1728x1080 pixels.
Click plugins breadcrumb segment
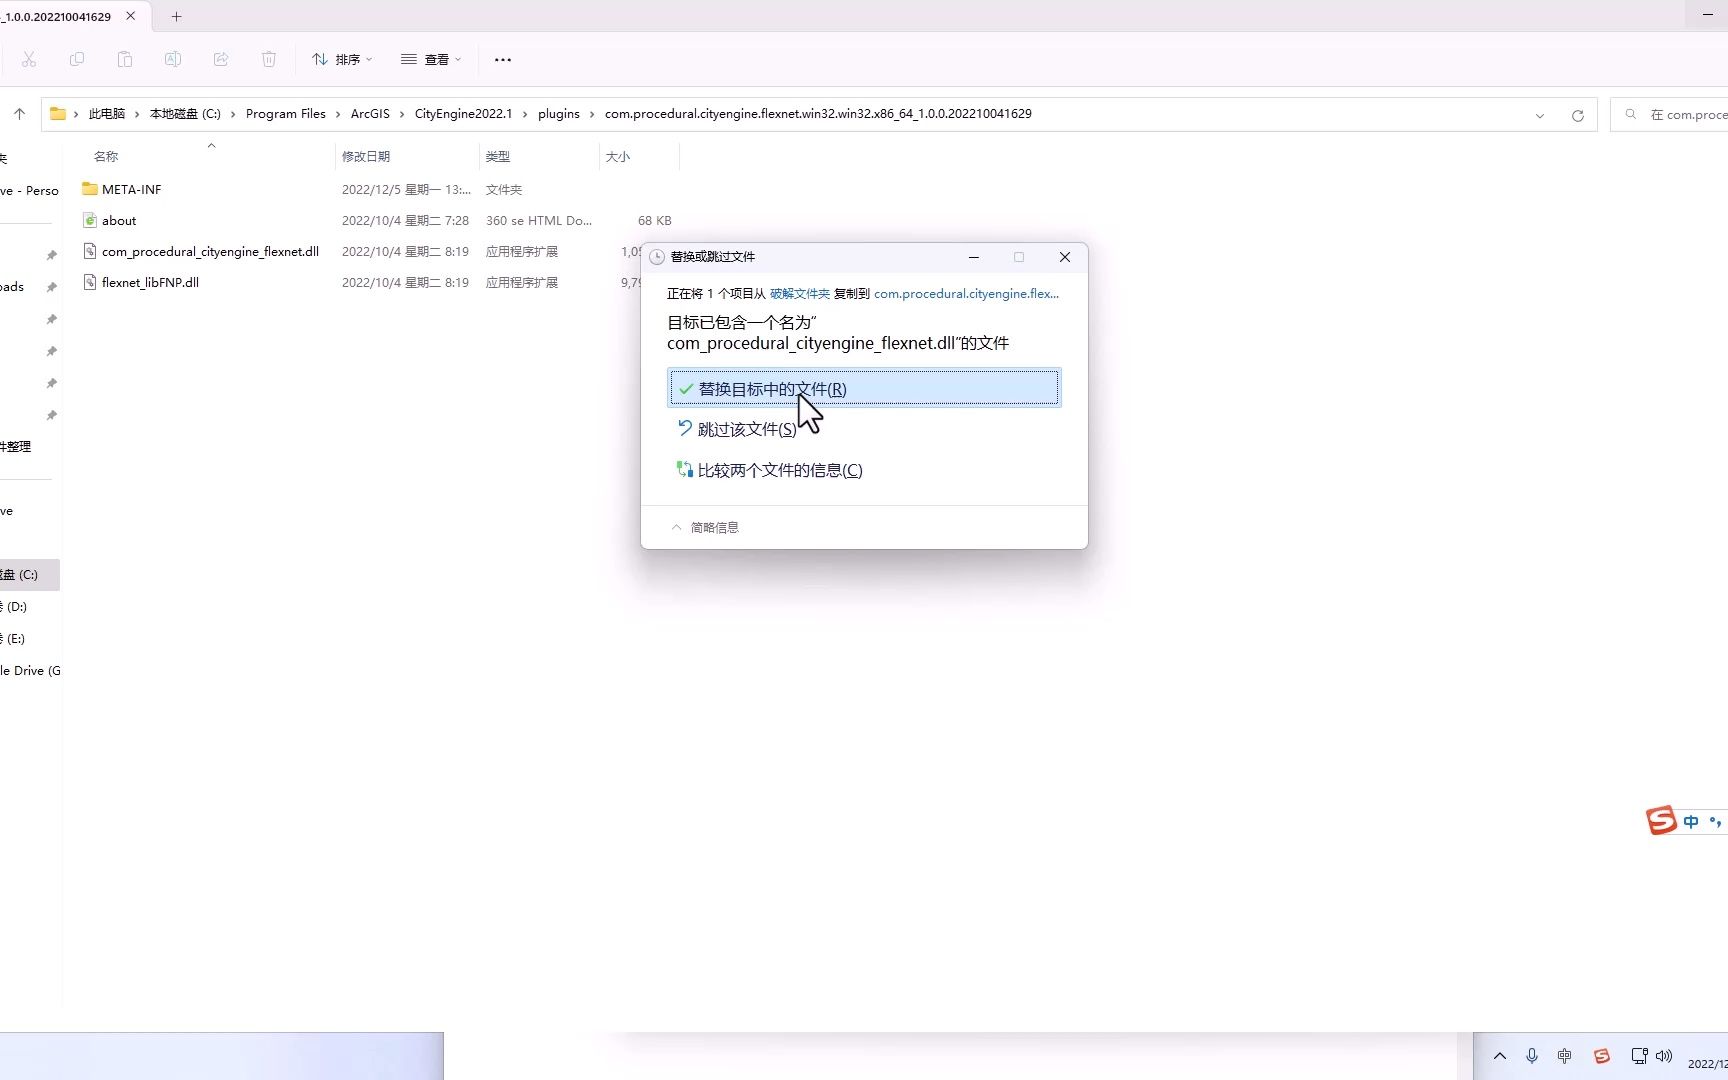pyautogui.click(x=559, y=114)
